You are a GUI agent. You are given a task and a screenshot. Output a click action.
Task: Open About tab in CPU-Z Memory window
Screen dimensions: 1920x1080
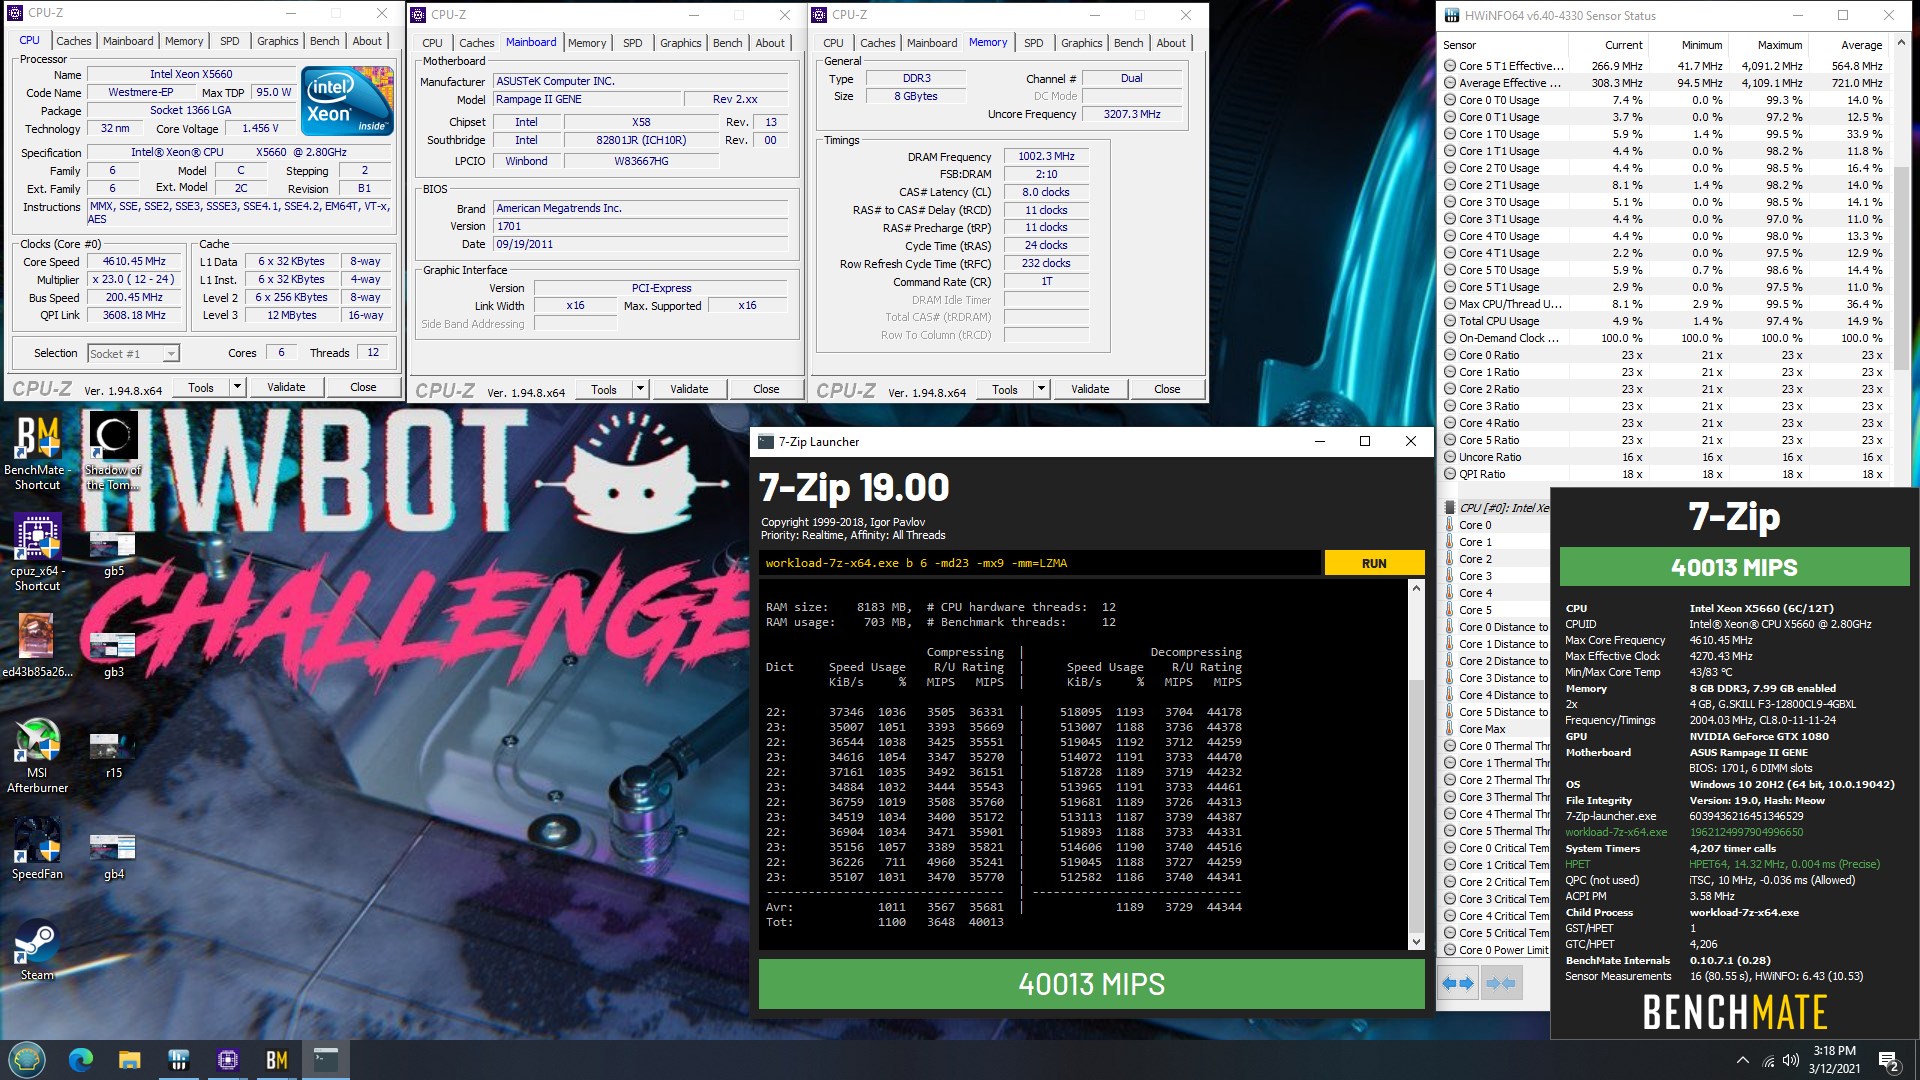click(1171, 43)
